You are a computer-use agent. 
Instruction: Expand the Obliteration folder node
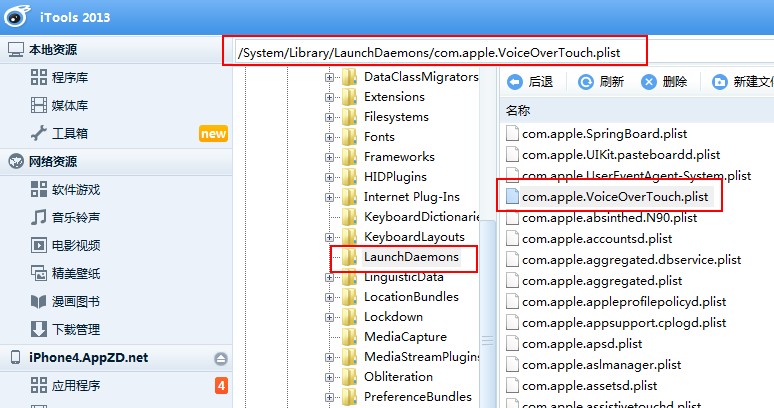tap(329, 377)
